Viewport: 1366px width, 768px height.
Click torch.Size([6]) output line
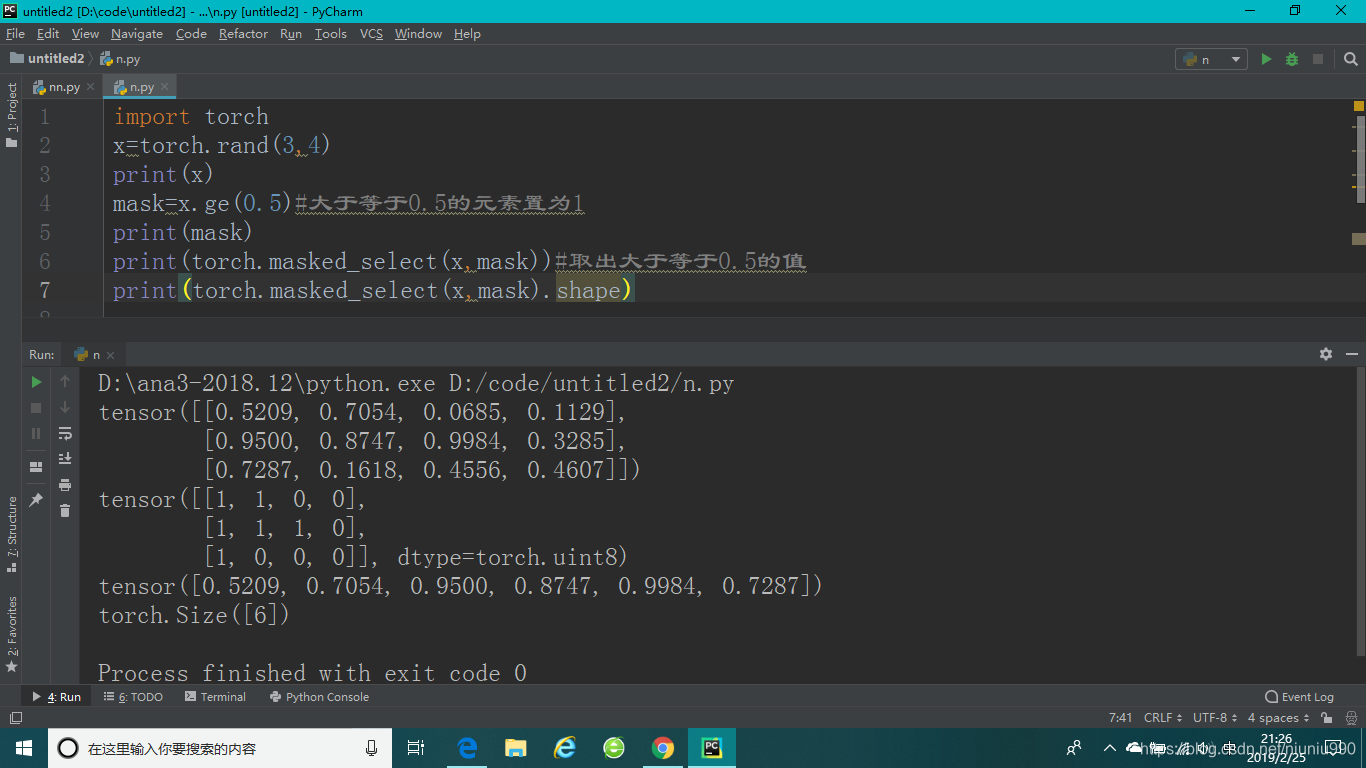click(x=194, y=615)
